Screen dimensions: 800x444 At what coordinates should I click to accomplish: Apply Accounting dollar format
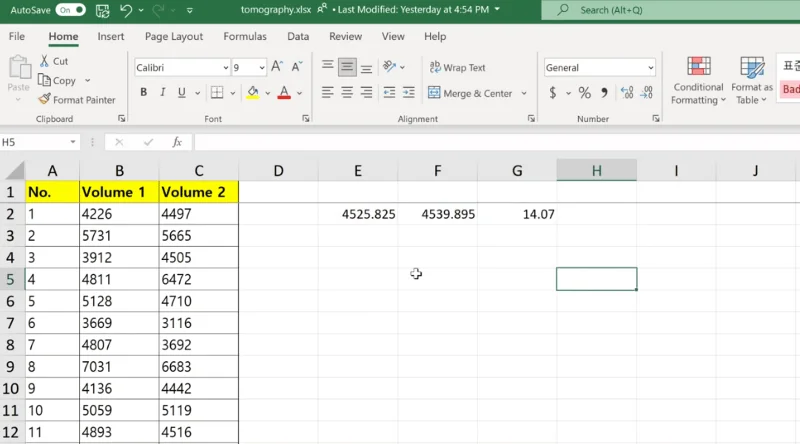click(x=553, y=92)
